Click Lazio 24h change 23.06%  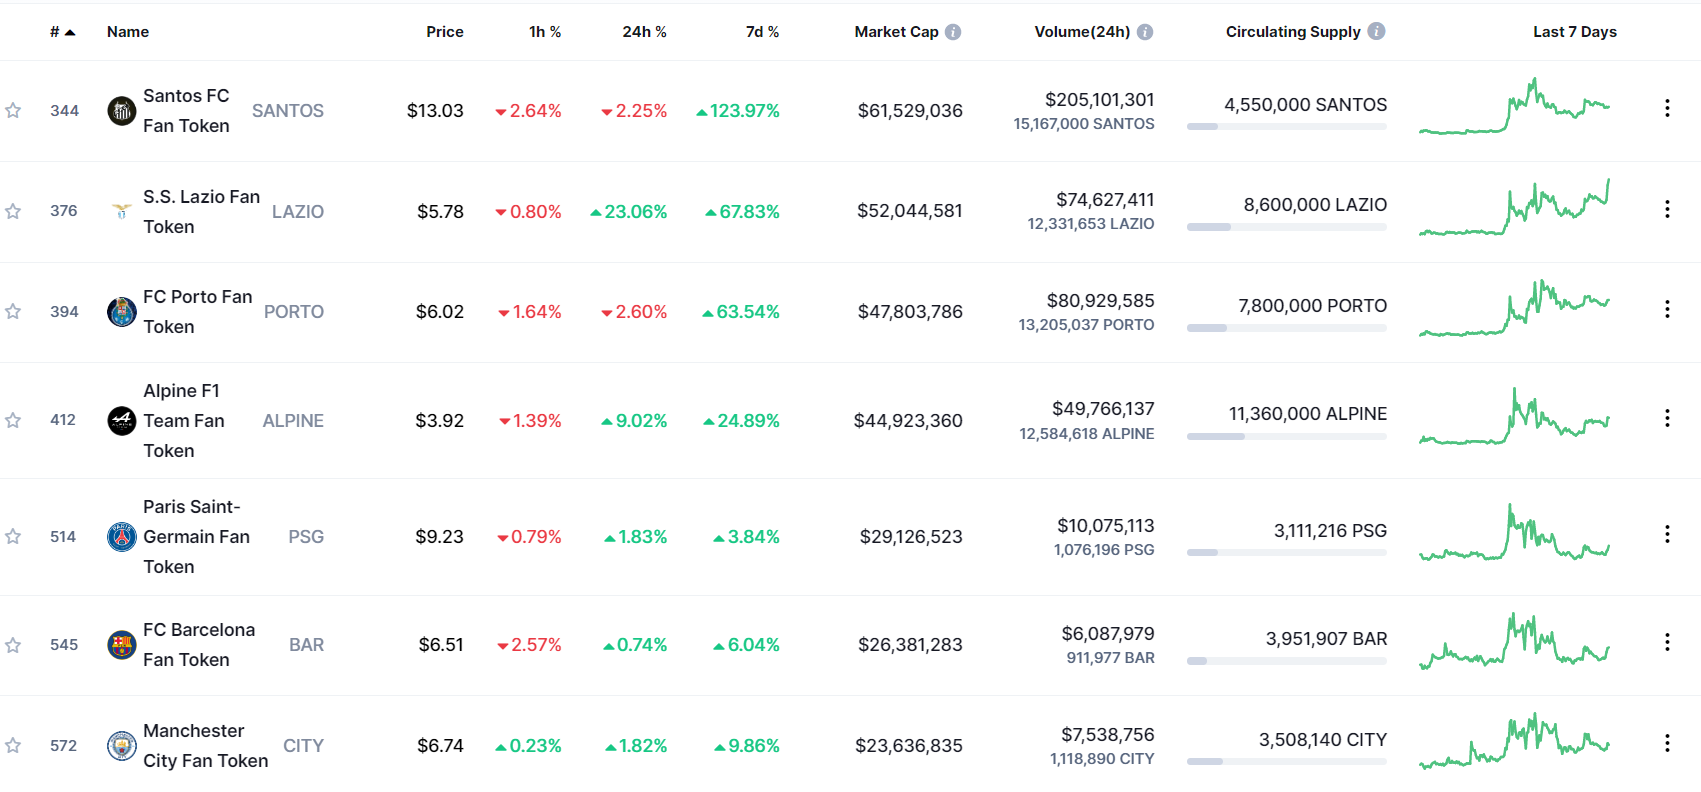point(628,212)
